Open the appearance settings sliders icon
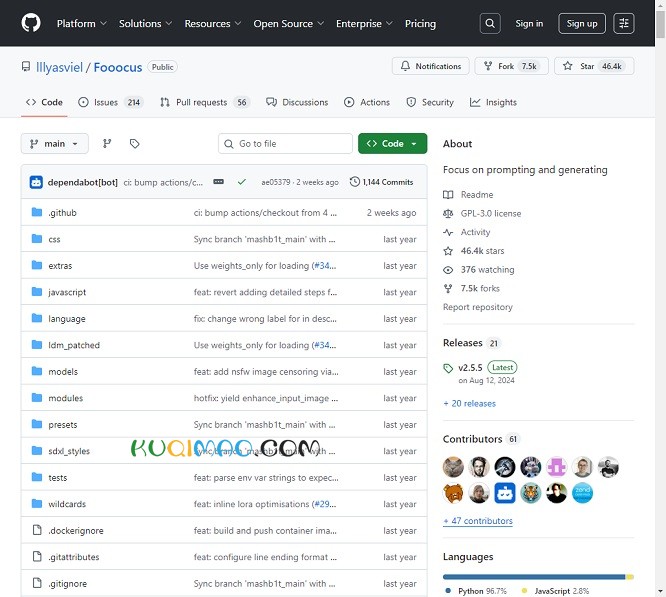The width and height of the screenshot is (666, 597). 624,23
